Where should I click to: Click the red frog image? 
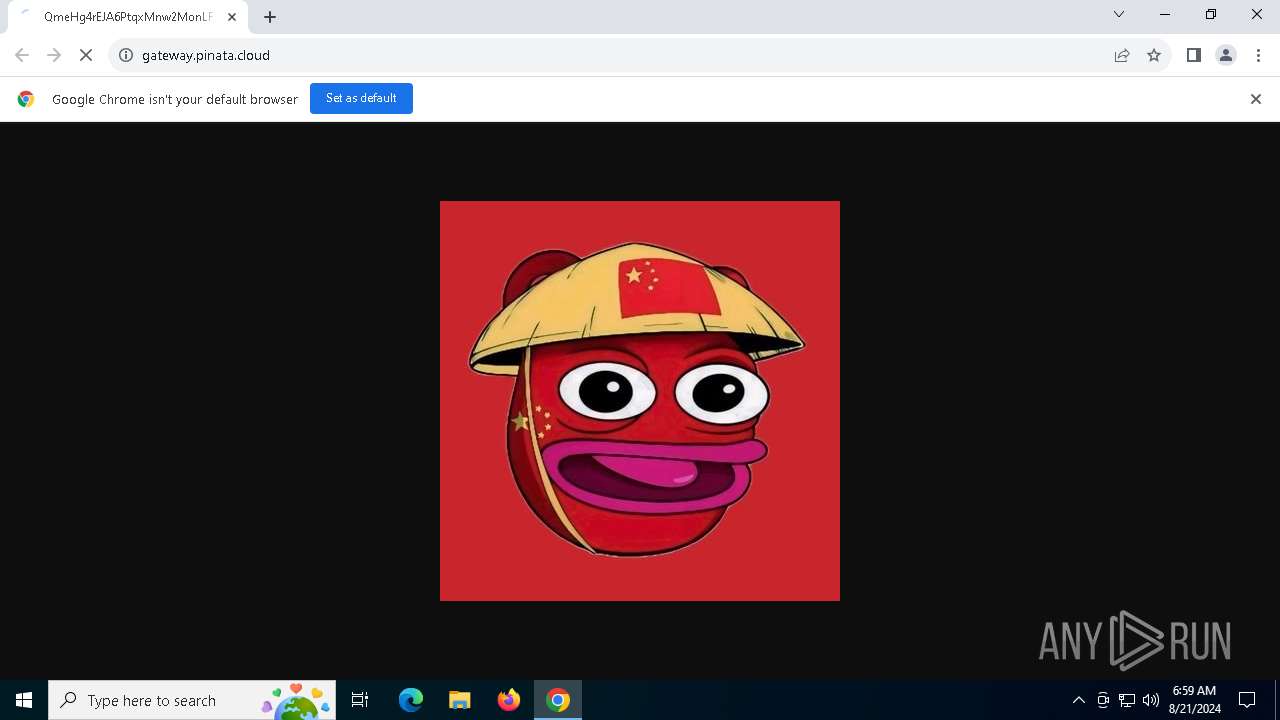click(640, 401)
